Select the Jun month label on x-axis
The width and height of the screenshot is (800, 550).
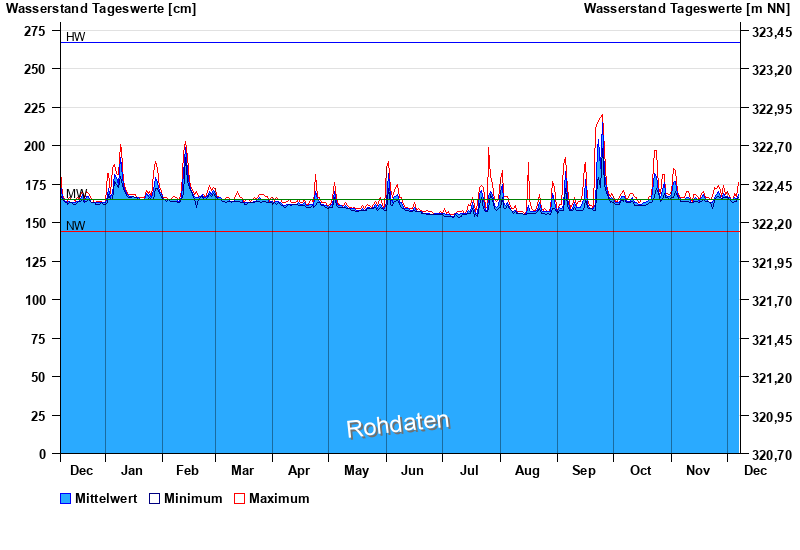click(x=413, y=470)
